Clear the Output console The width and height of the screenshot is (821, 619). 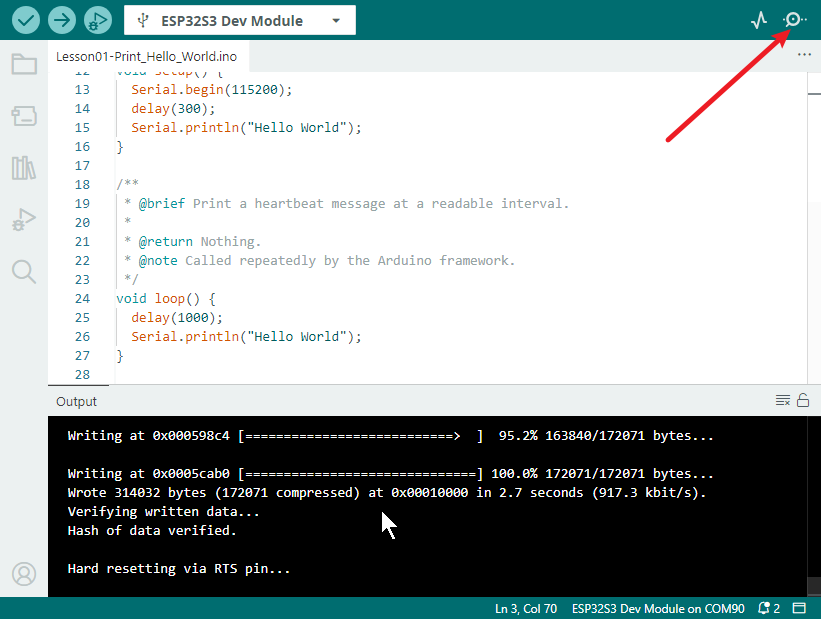pyautogui.click(x=783, y=401)
